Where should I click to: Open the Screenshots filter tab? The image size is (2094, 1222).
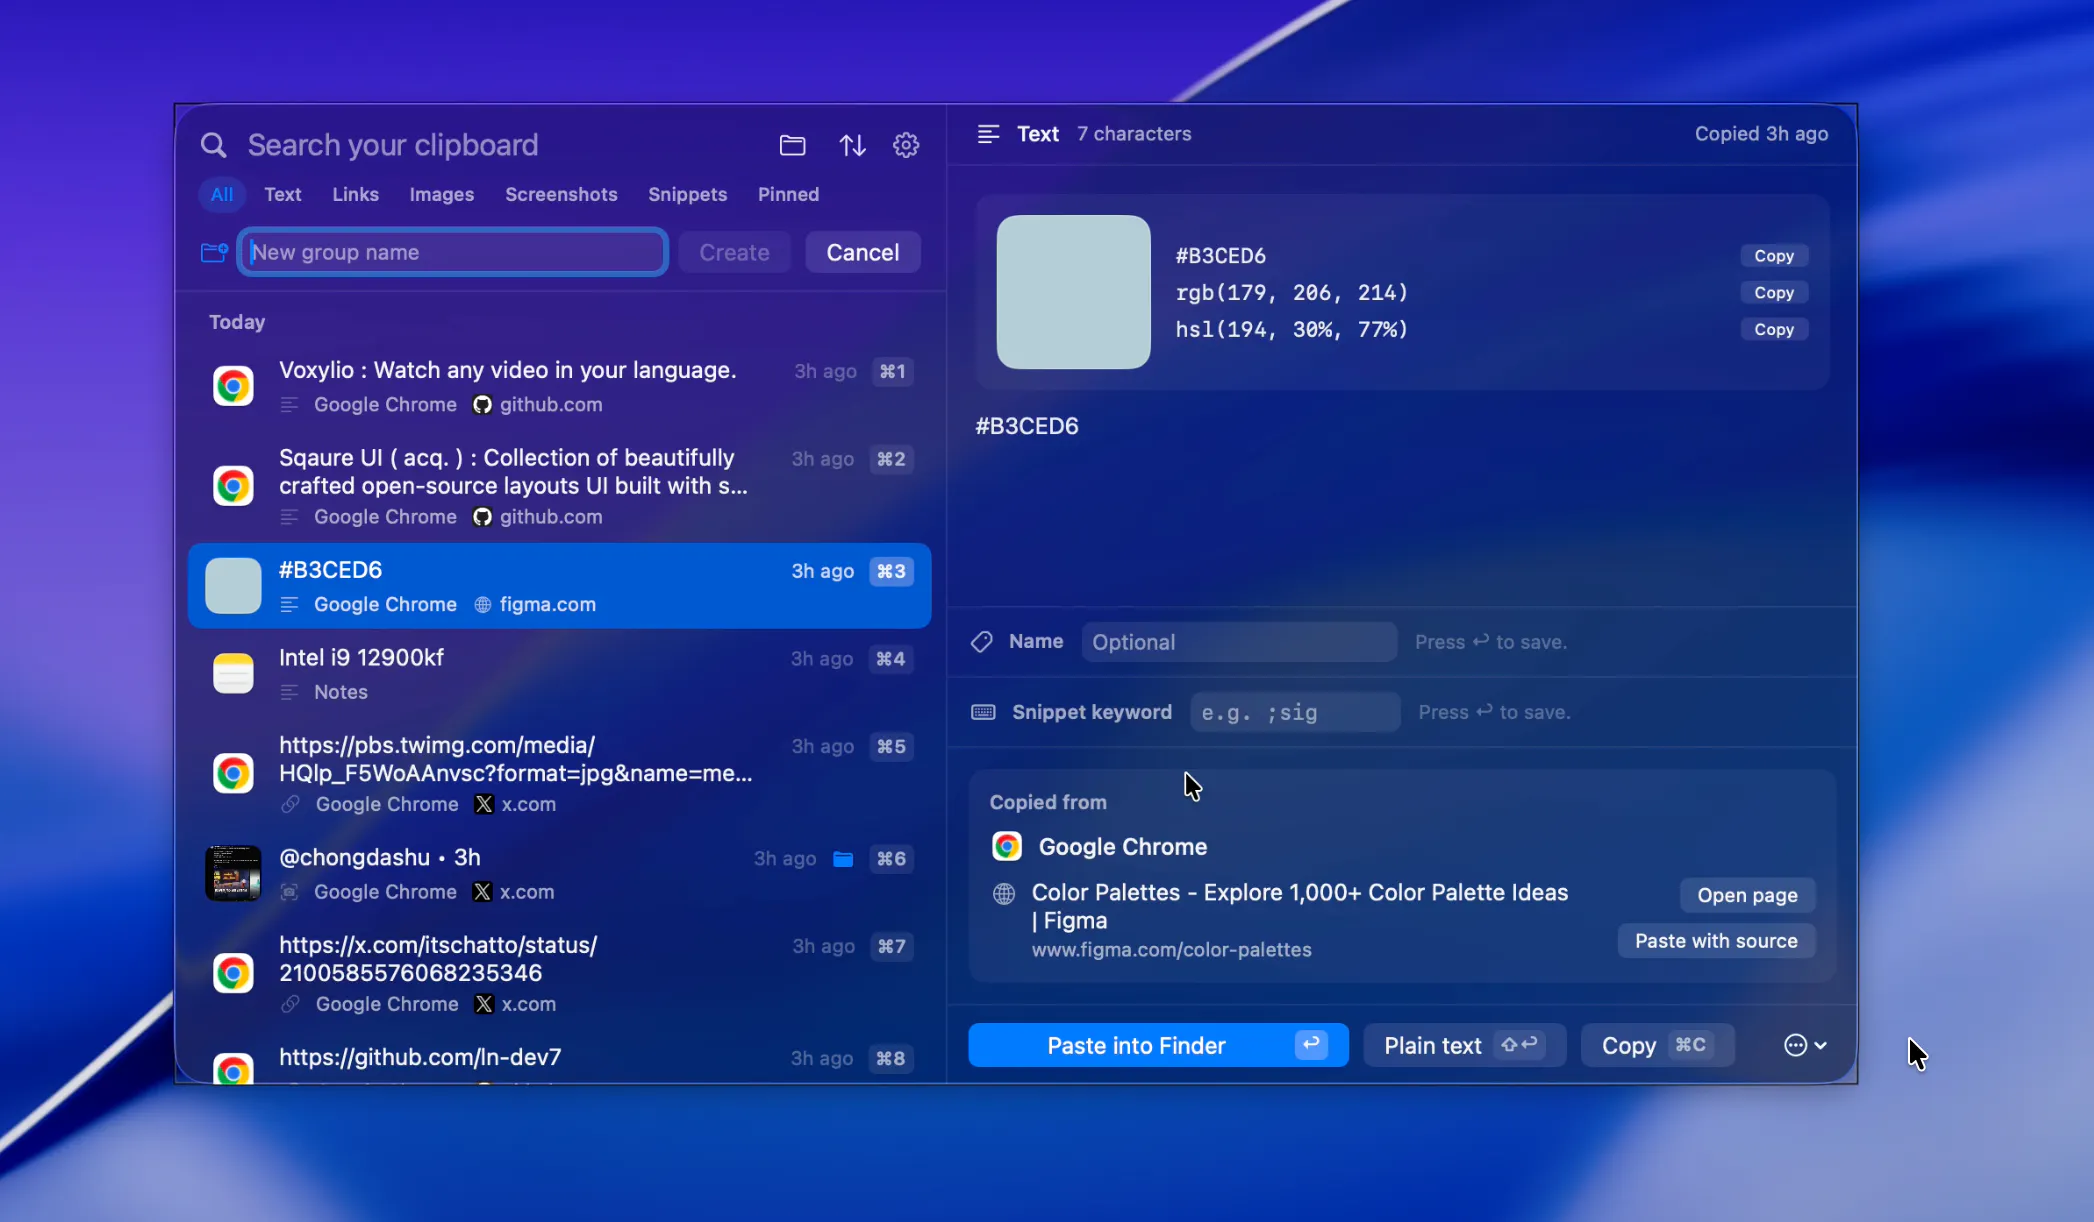[561, 194]
